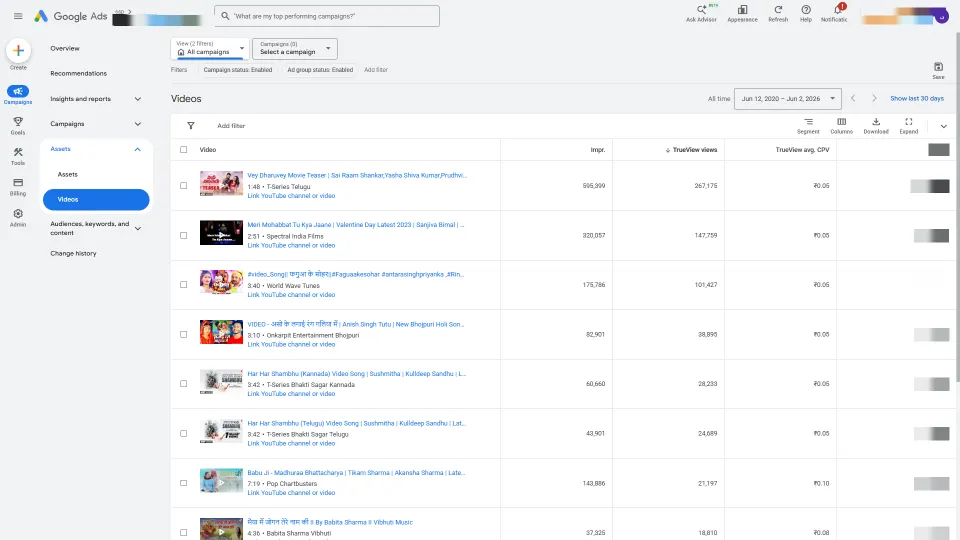Image resolution: width=960 pixels, height=540 pixels.
Task: Click the search campaigns input field
Action: (327, 16)
